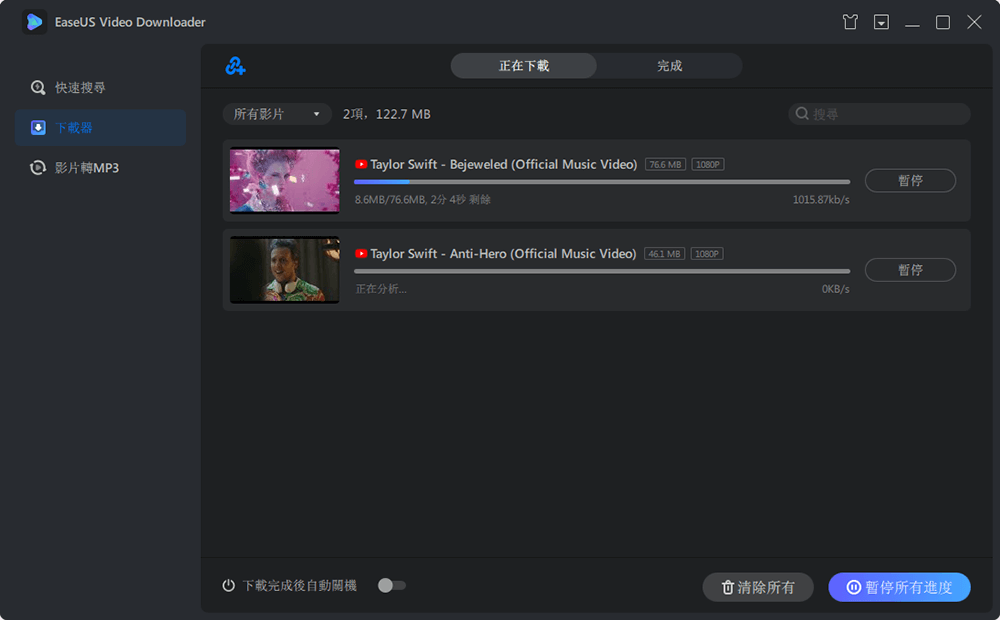The height and width of the screenshot is (620, 1000).
Task: Click the '正在分析...' status text
Action: pos(381,289)
